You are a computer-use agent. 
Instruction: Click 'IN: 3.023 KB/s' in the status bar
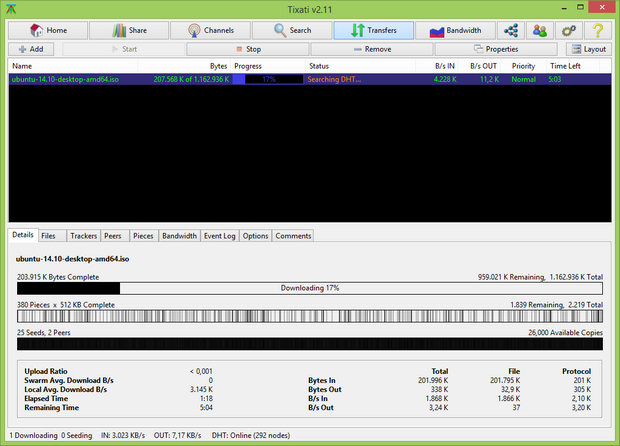[x=123, y=435]
